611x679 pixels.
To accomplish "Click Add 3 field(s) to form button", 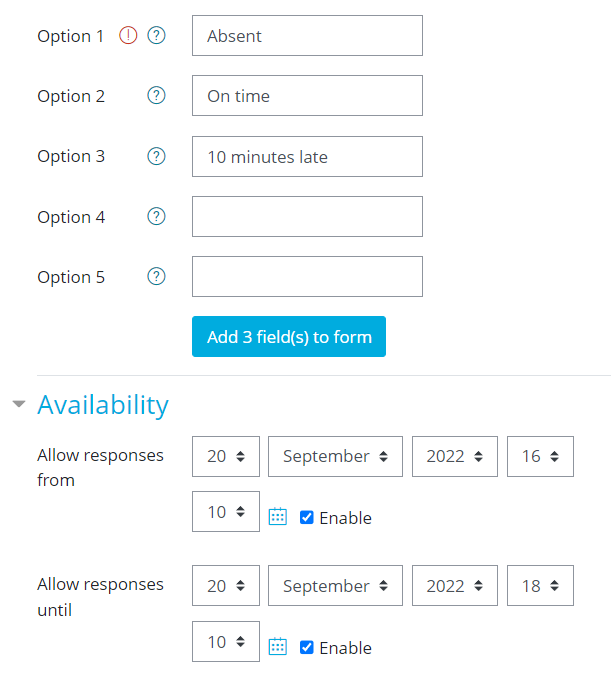I will (x=289, y=337).
